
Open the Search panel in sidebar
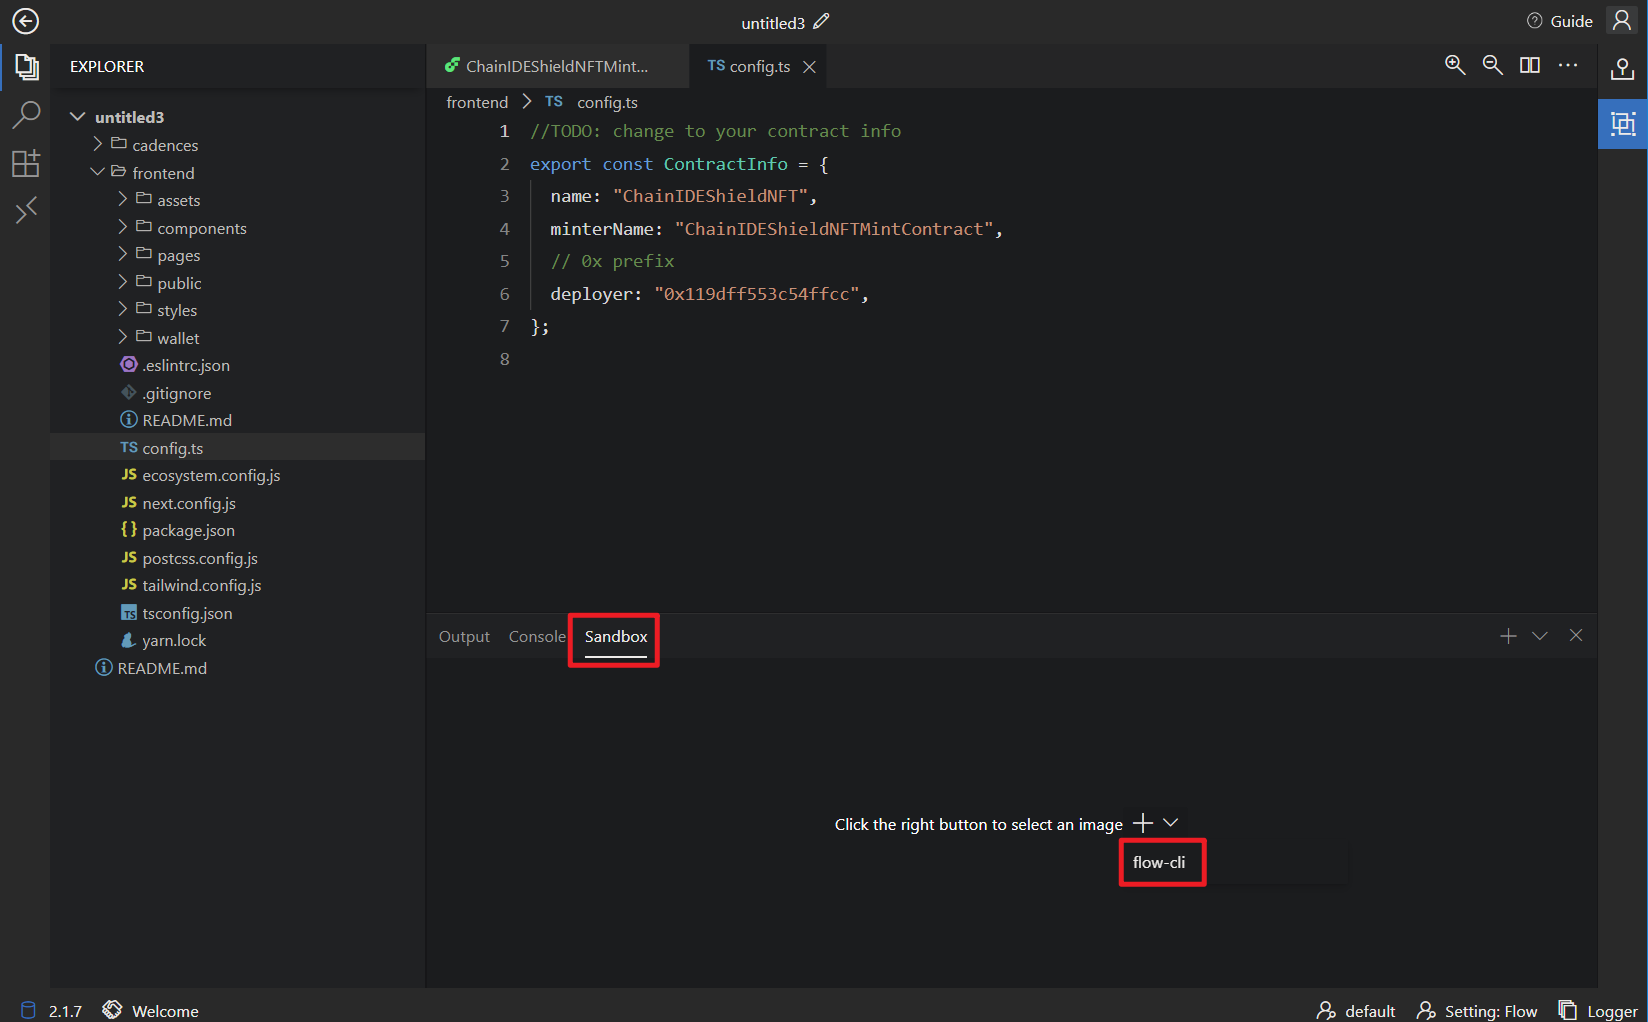coord(26,115)
